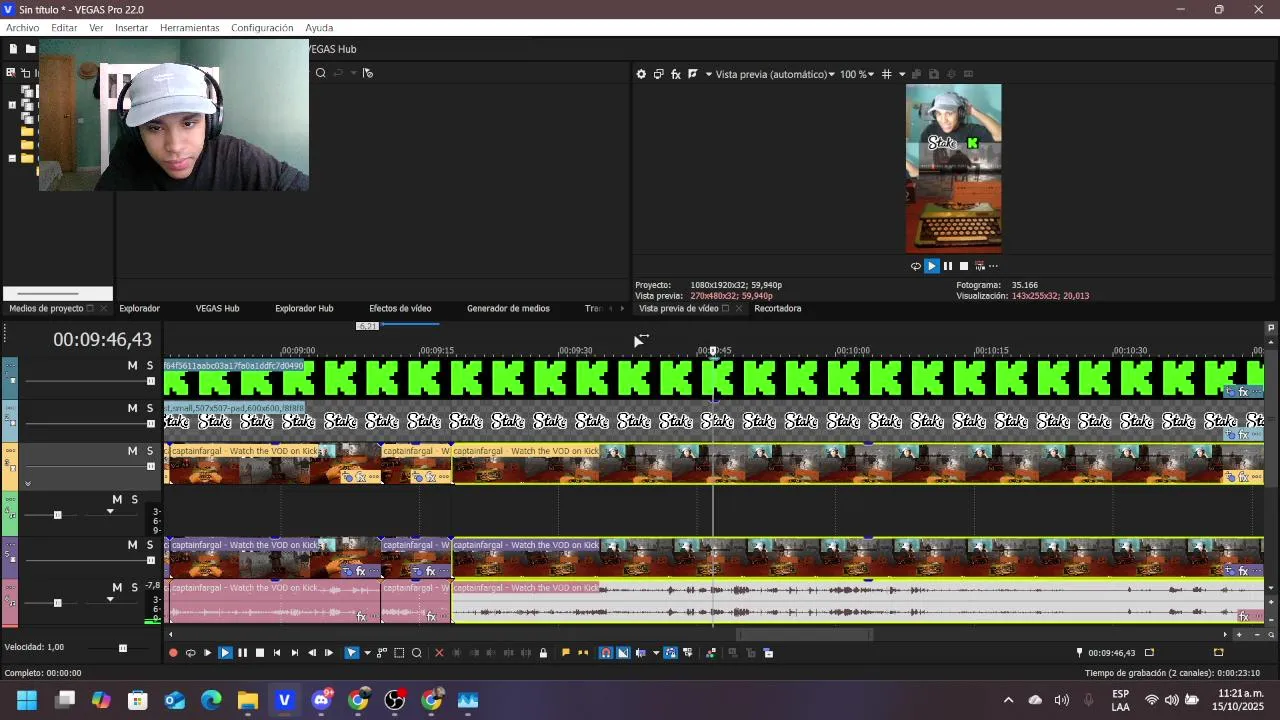Click the 00:09:46,43 timecode display
This screenshot has width=1280, height=720.
click(x=102, y=340)
